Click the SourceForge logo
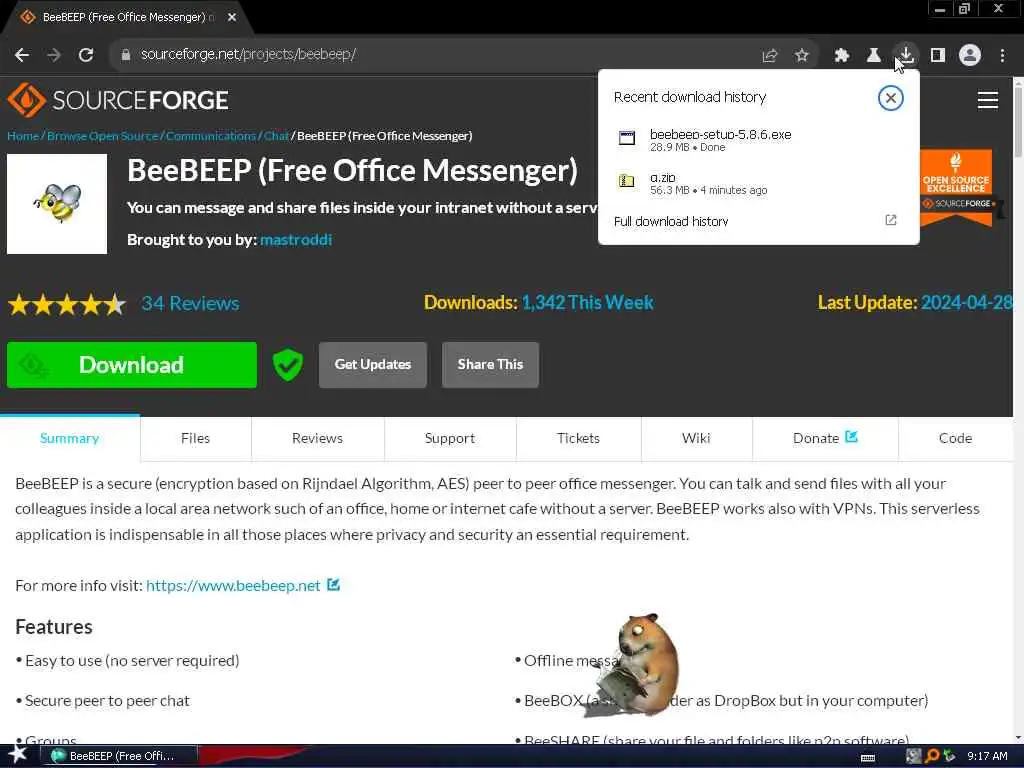The image size is (1024, 768). 118,100
